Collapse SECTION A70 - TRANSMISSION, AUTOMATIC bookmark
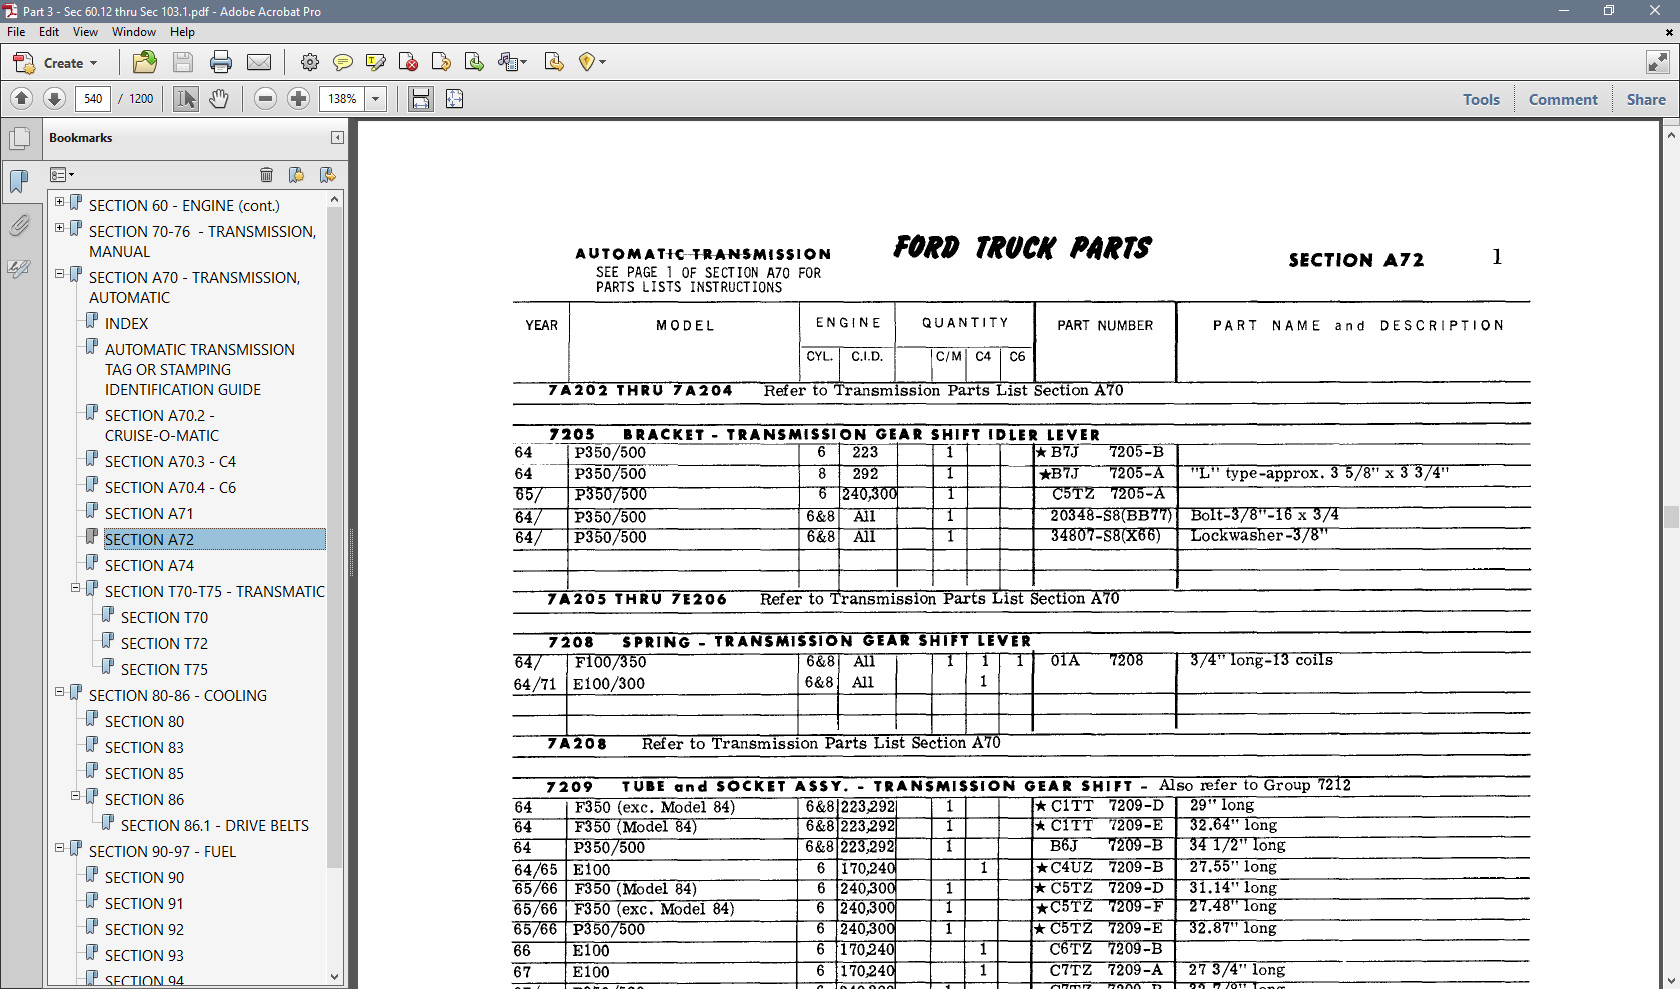Screen dimensions: 1680x989 tap(59, 274)
